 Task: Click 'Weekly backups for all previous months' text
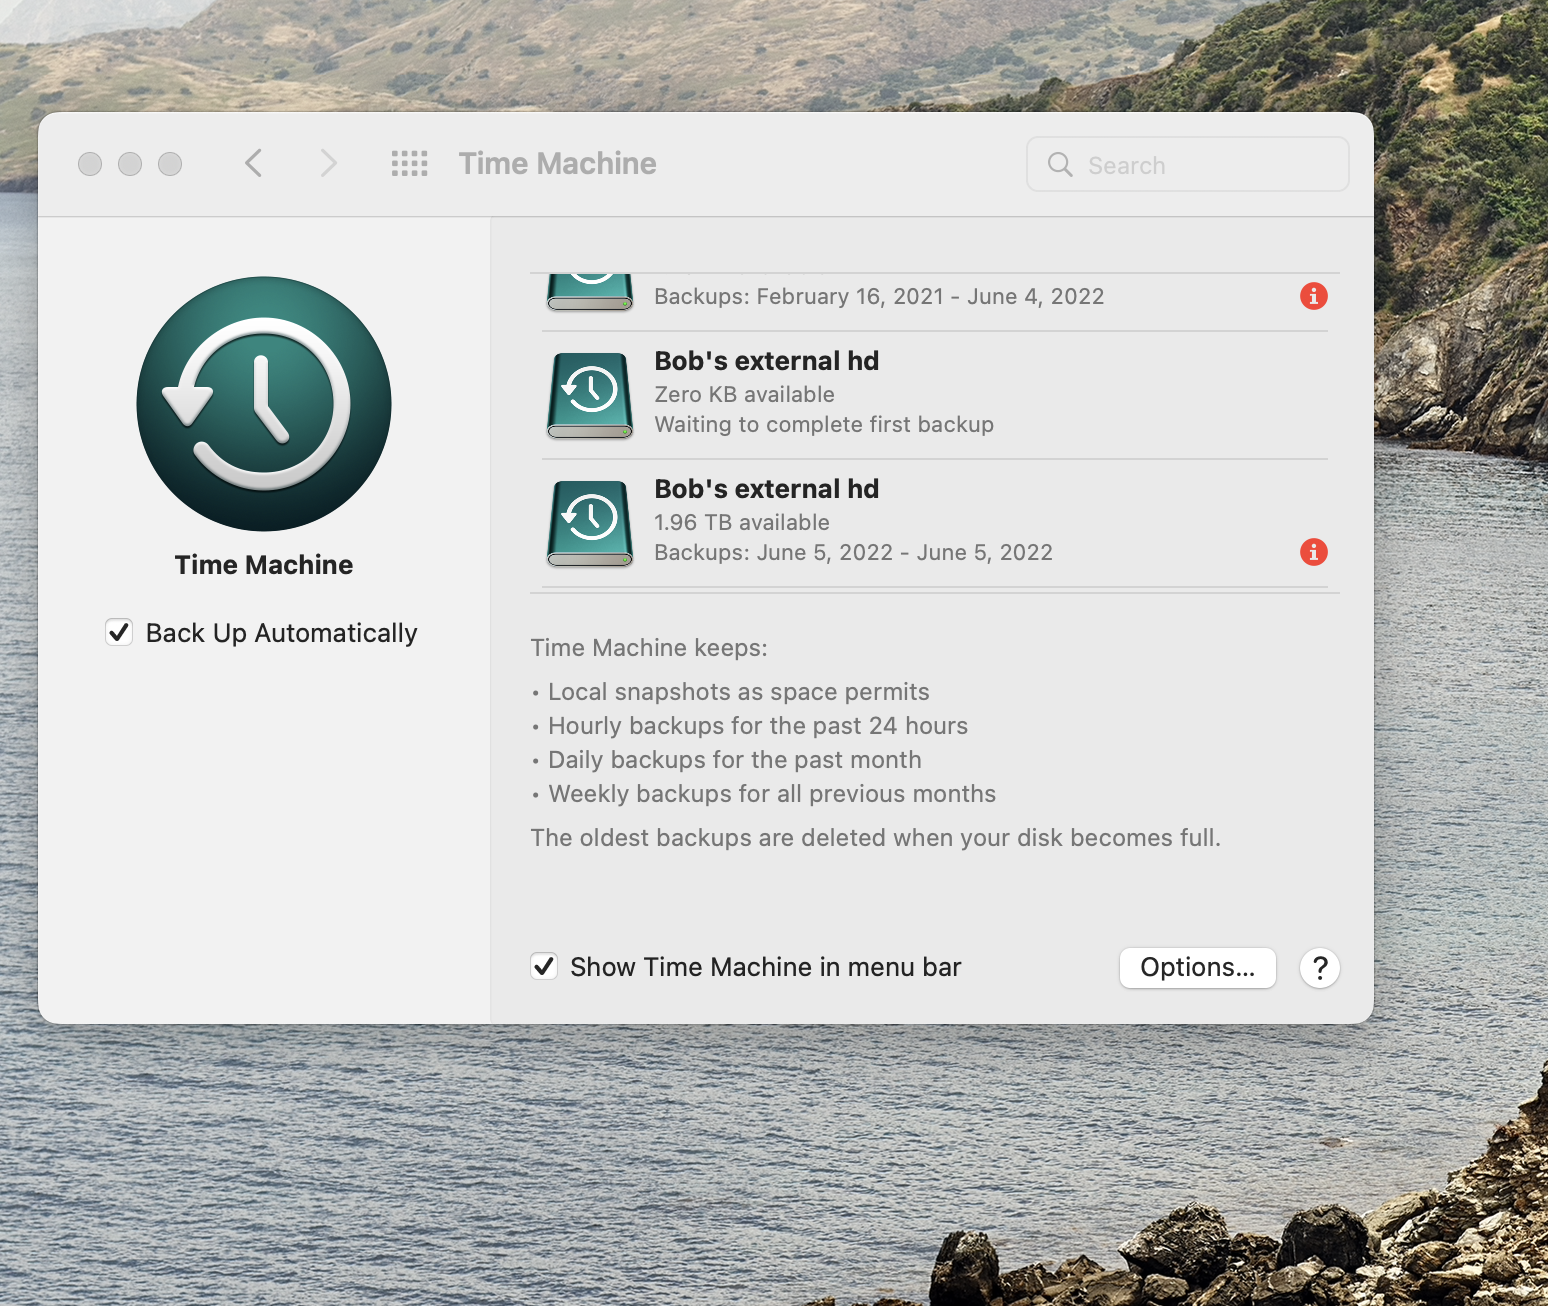point(772,794)
